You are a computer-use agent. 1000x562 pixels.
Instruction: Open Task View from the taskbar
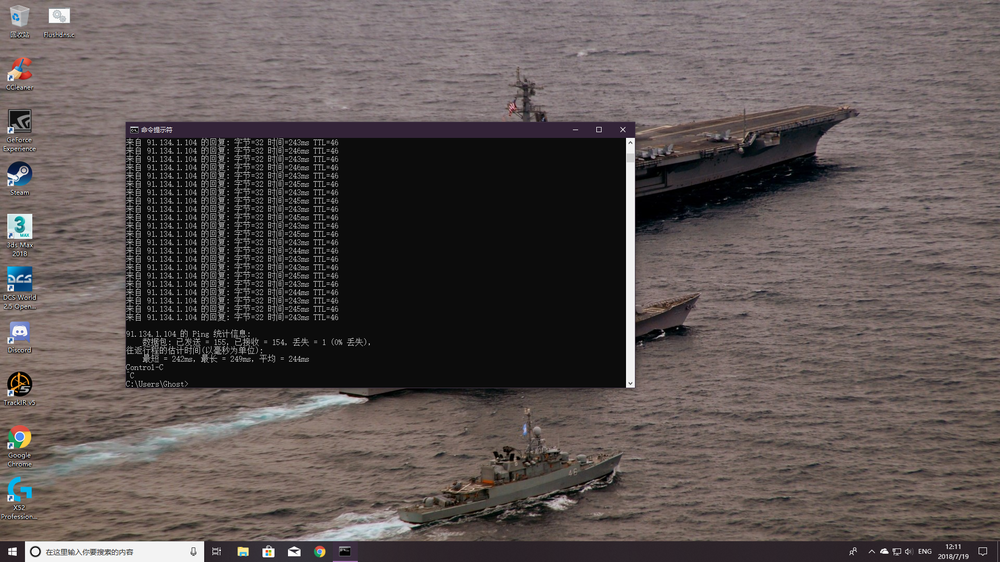tap(217, 551)
